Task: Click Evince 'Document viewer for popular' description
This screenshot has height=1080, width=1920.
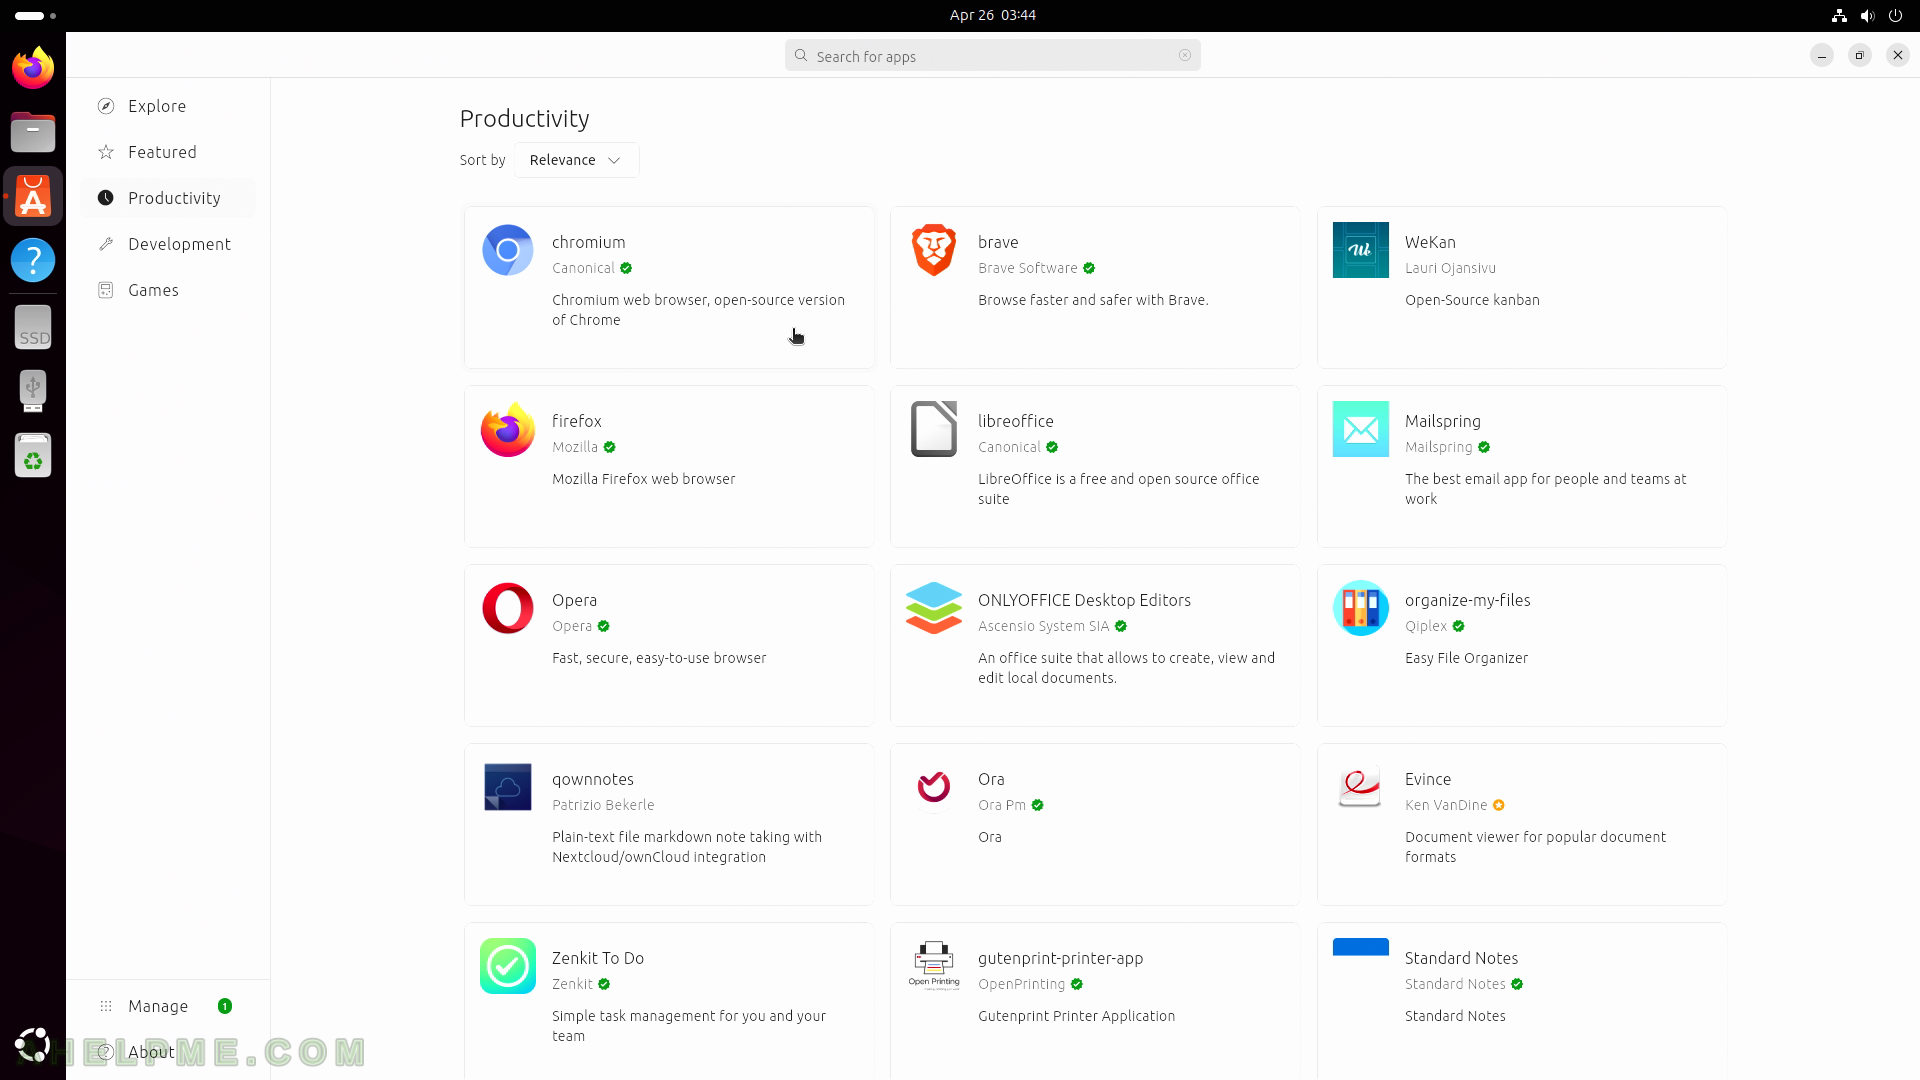Action: click(1535, 847)
